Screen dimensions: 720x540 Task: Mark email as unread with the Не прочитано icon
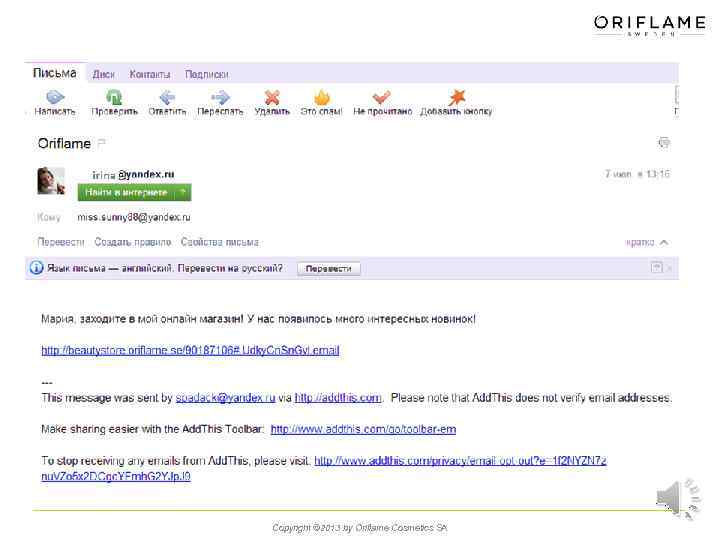tap(382, 97)
